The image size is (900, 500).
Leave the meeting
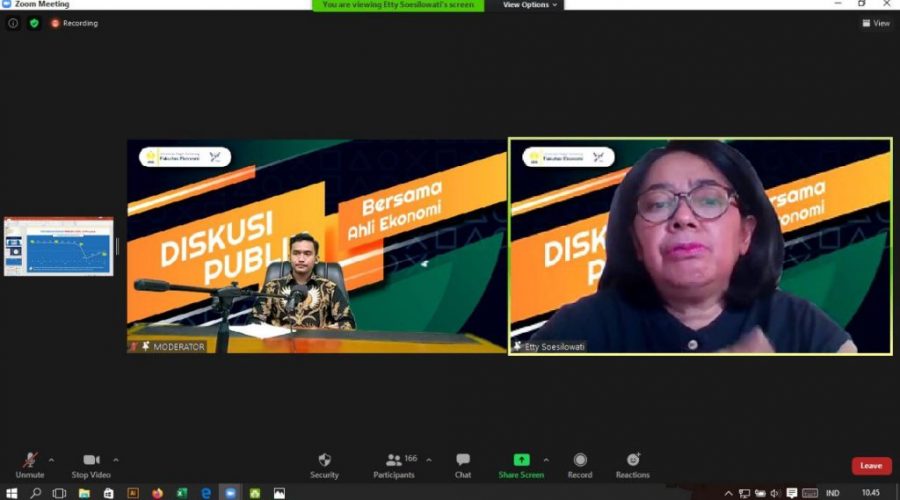[871, 466]
